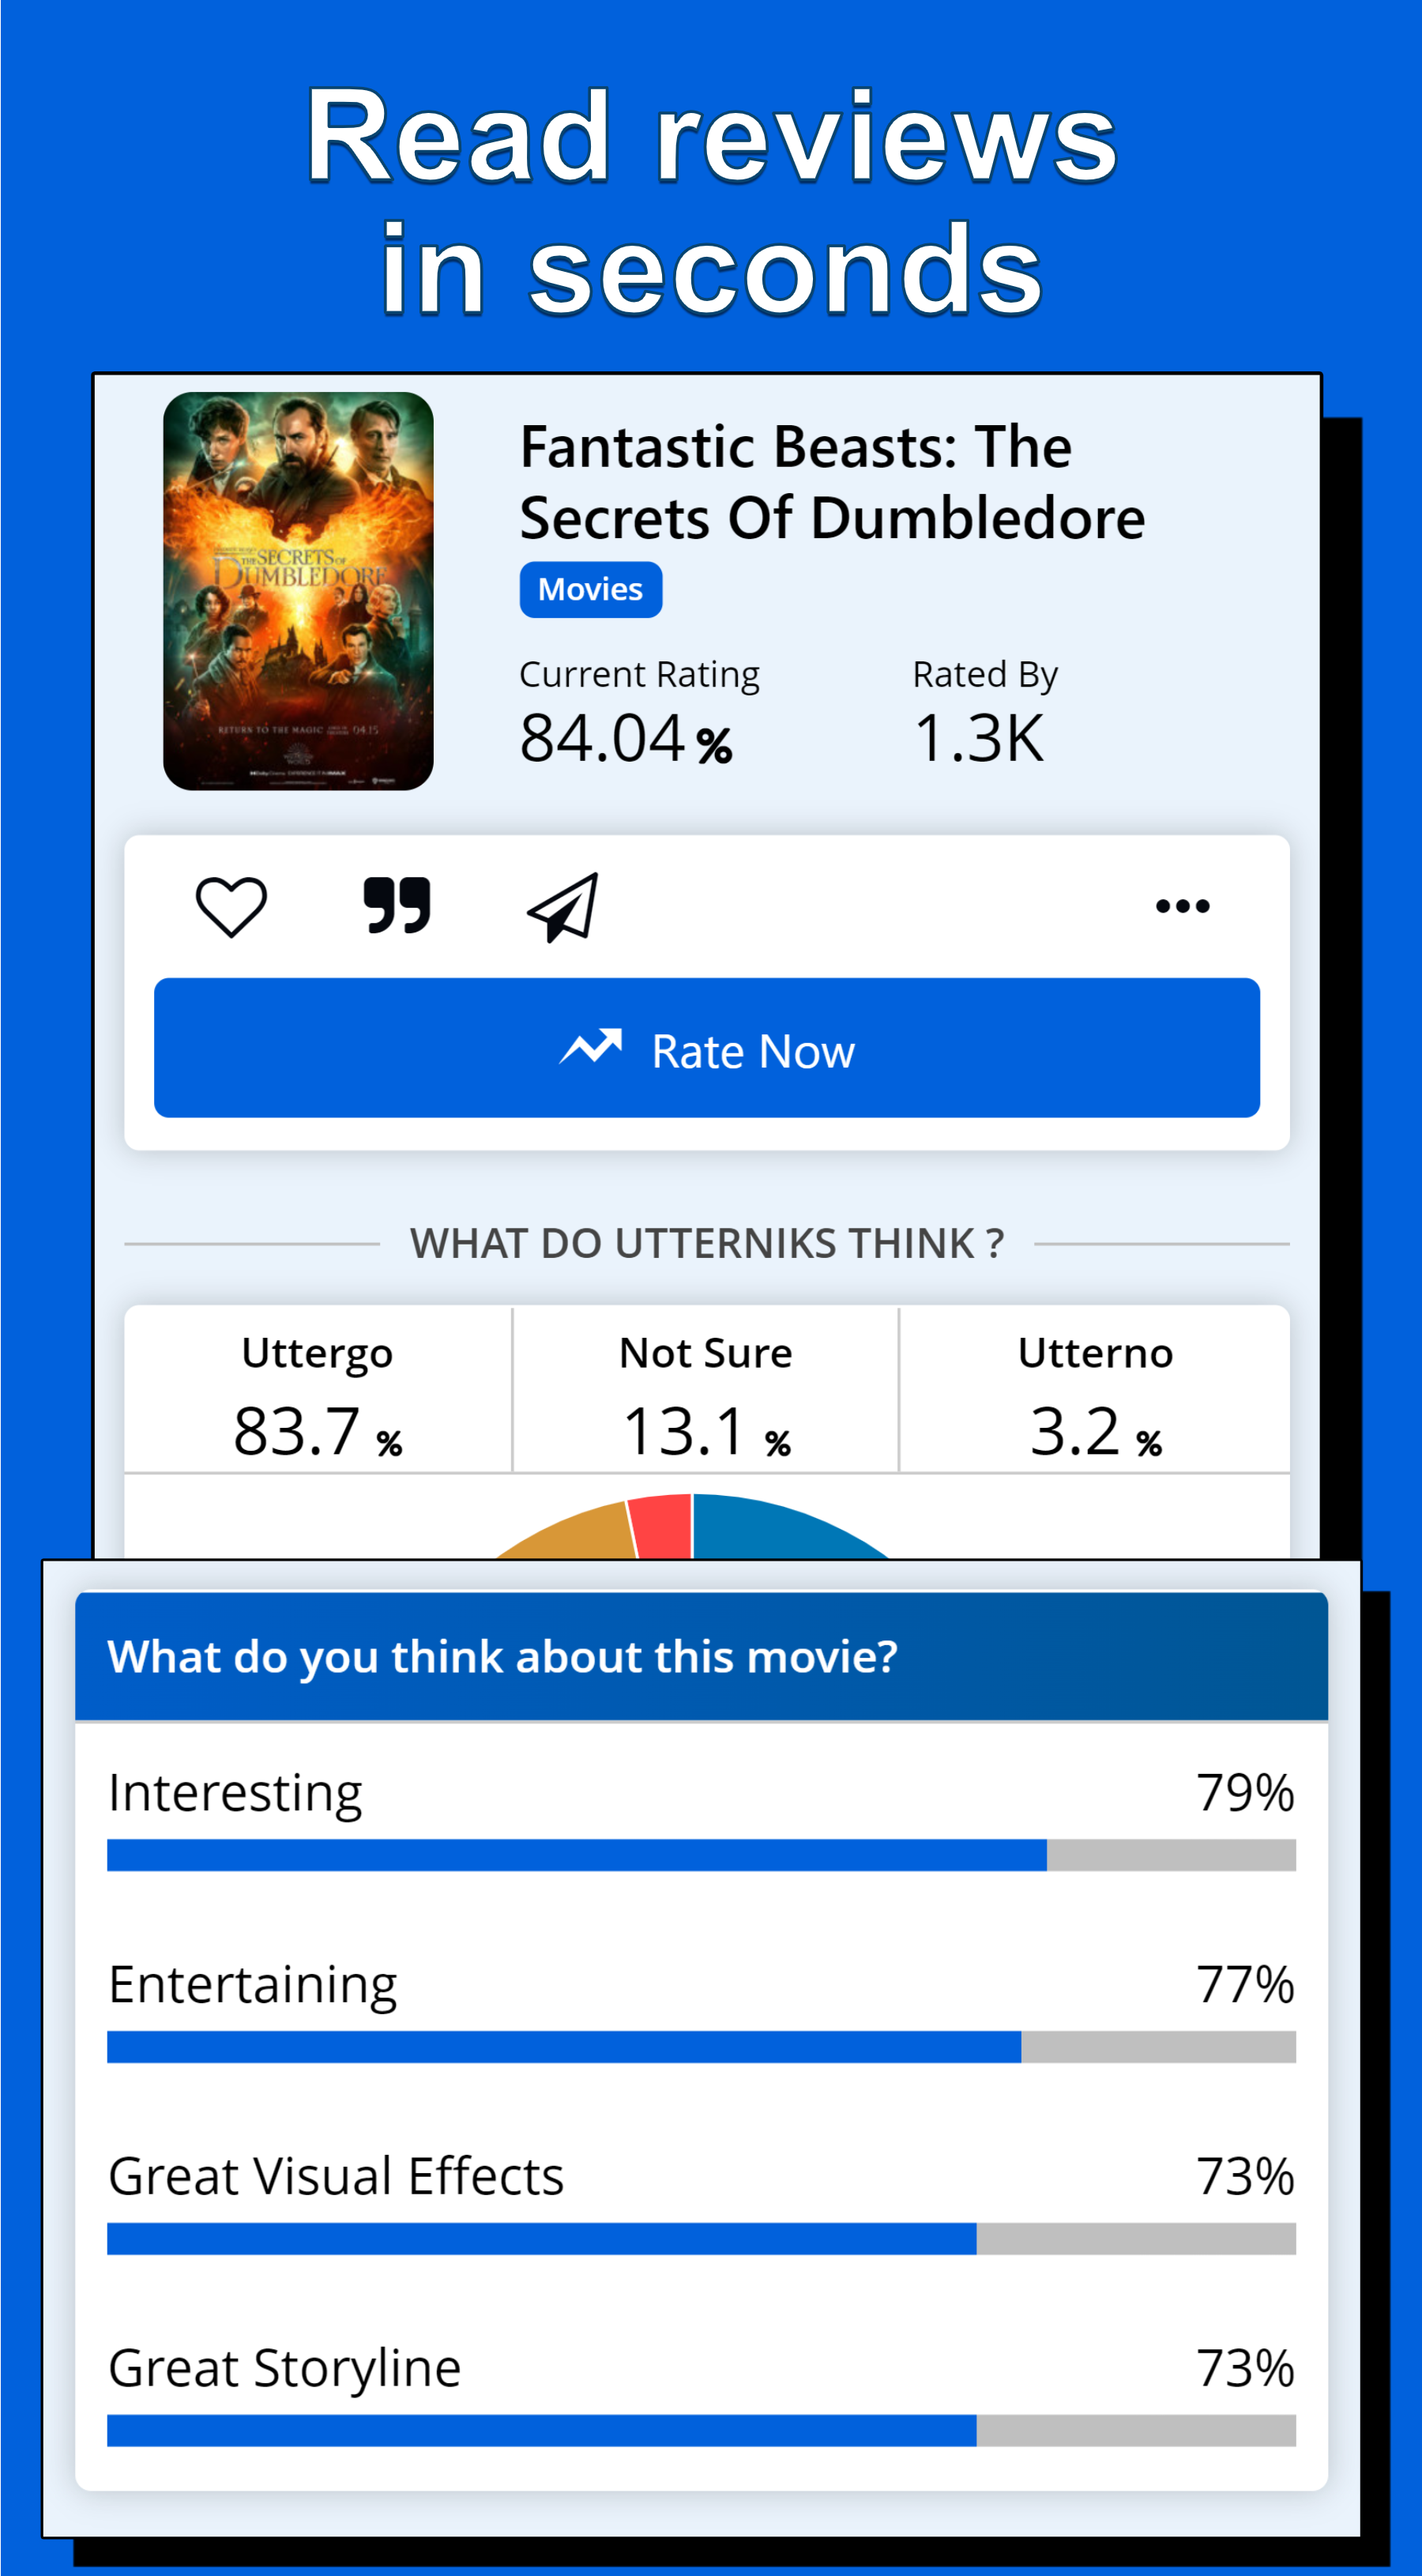
Task: Open the three-dot more options menu
Action: tap(1182, 906)
